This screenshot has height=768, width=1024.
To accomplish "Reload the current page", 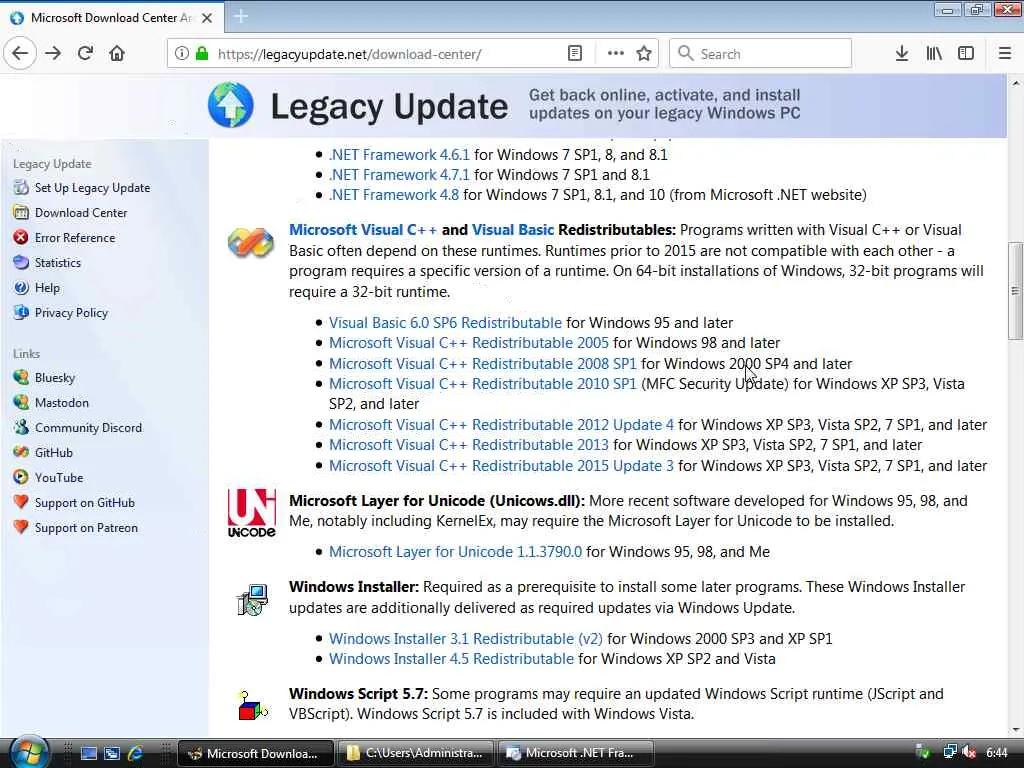I will [85, 53].
